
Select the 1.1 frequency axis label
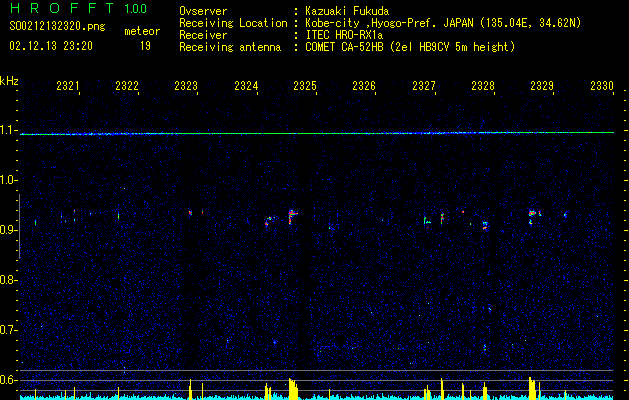pyautogui.click(x=9, y=131)
